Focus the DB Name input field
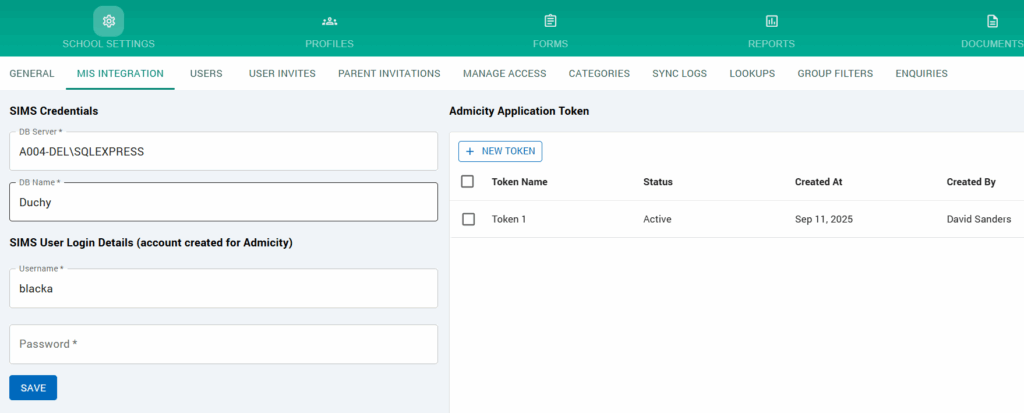 [223, 202]
